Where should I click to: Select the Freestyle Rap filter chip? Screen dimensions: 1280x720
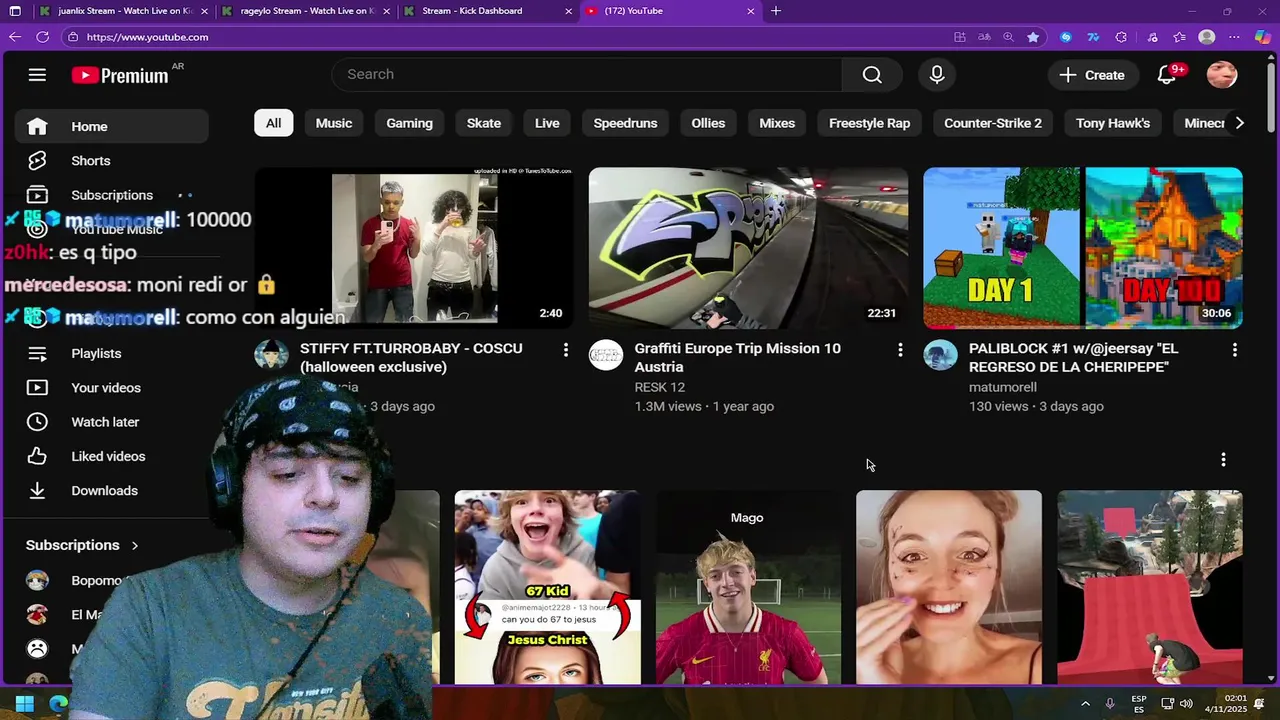click(870, 123)
